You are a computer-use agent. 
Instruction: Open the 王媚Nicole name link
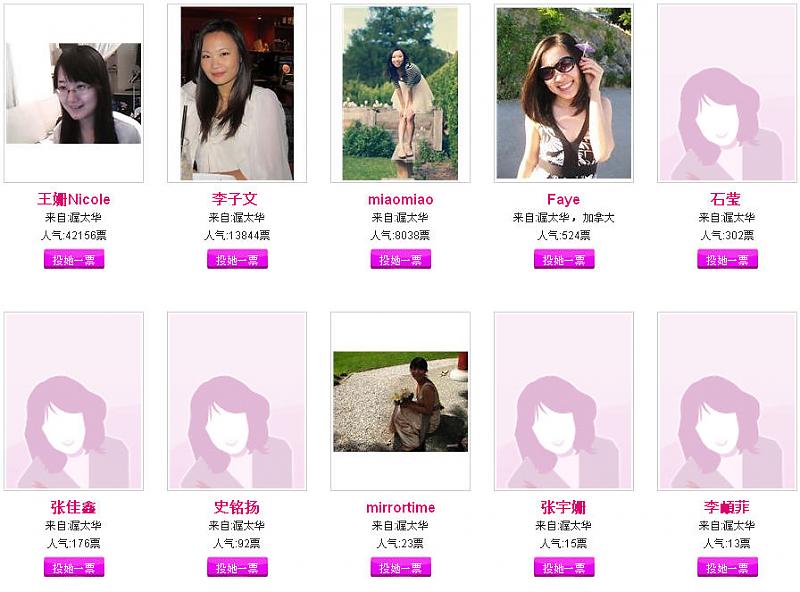[x=74, y=199]
